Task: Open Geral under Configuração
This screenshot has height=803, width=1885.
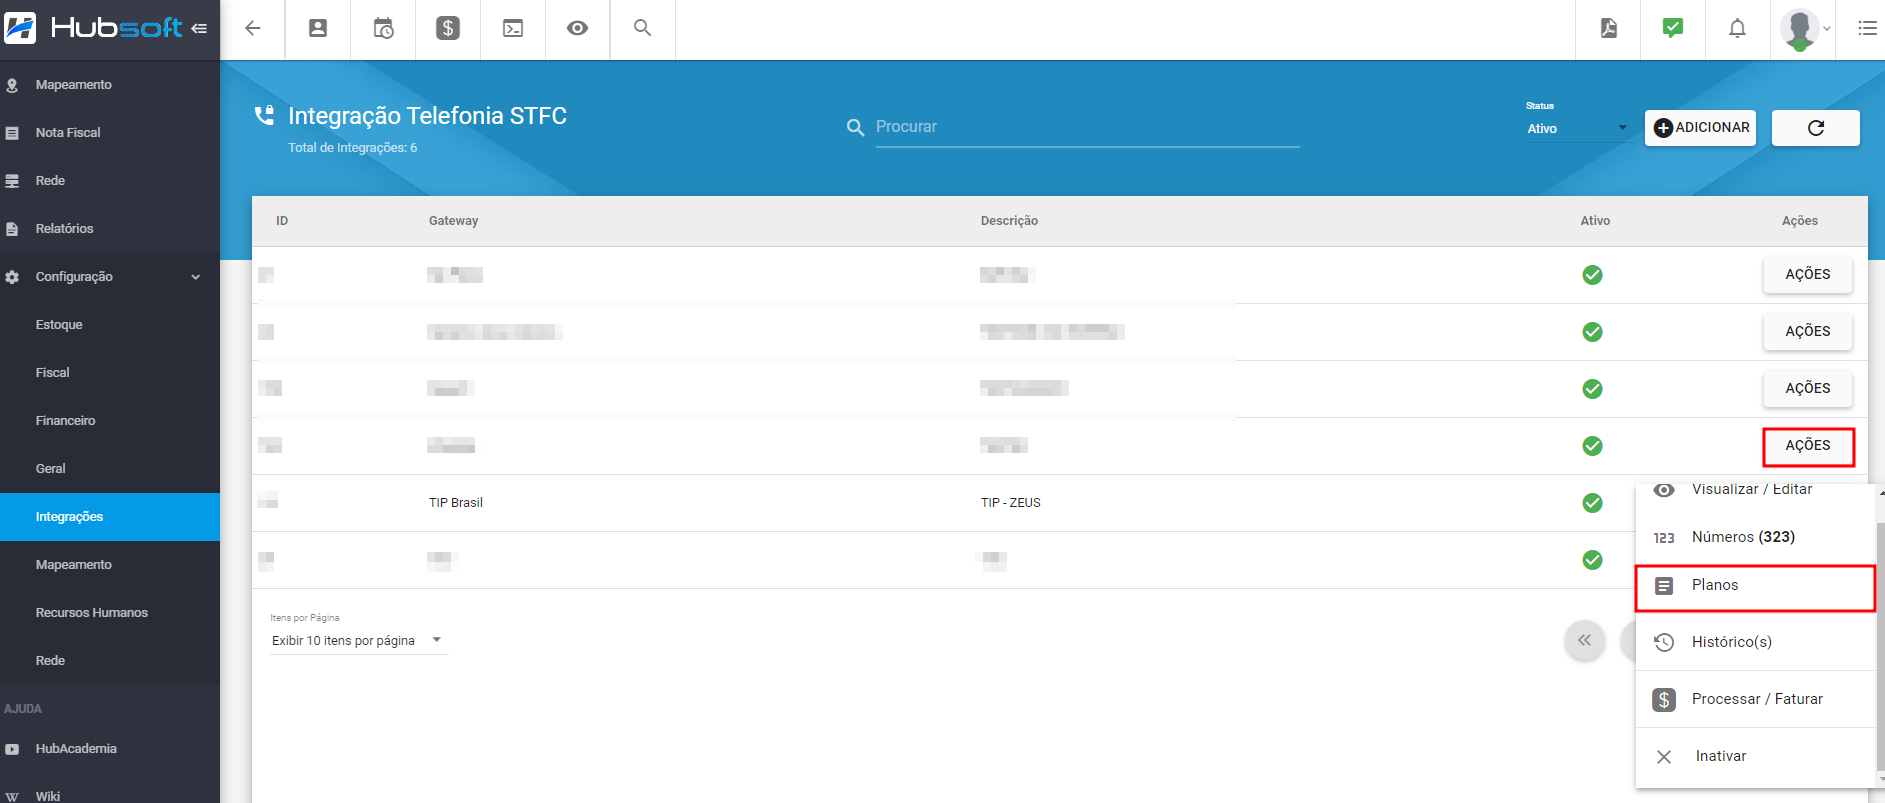Action: coord(110,469)
